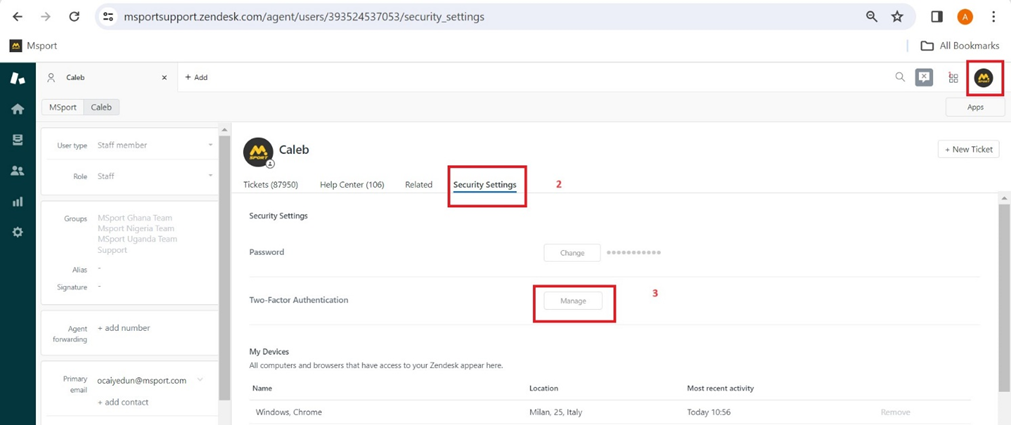Click + New Ticket button
Screen dimensions: 1011x425
(968, 149)
